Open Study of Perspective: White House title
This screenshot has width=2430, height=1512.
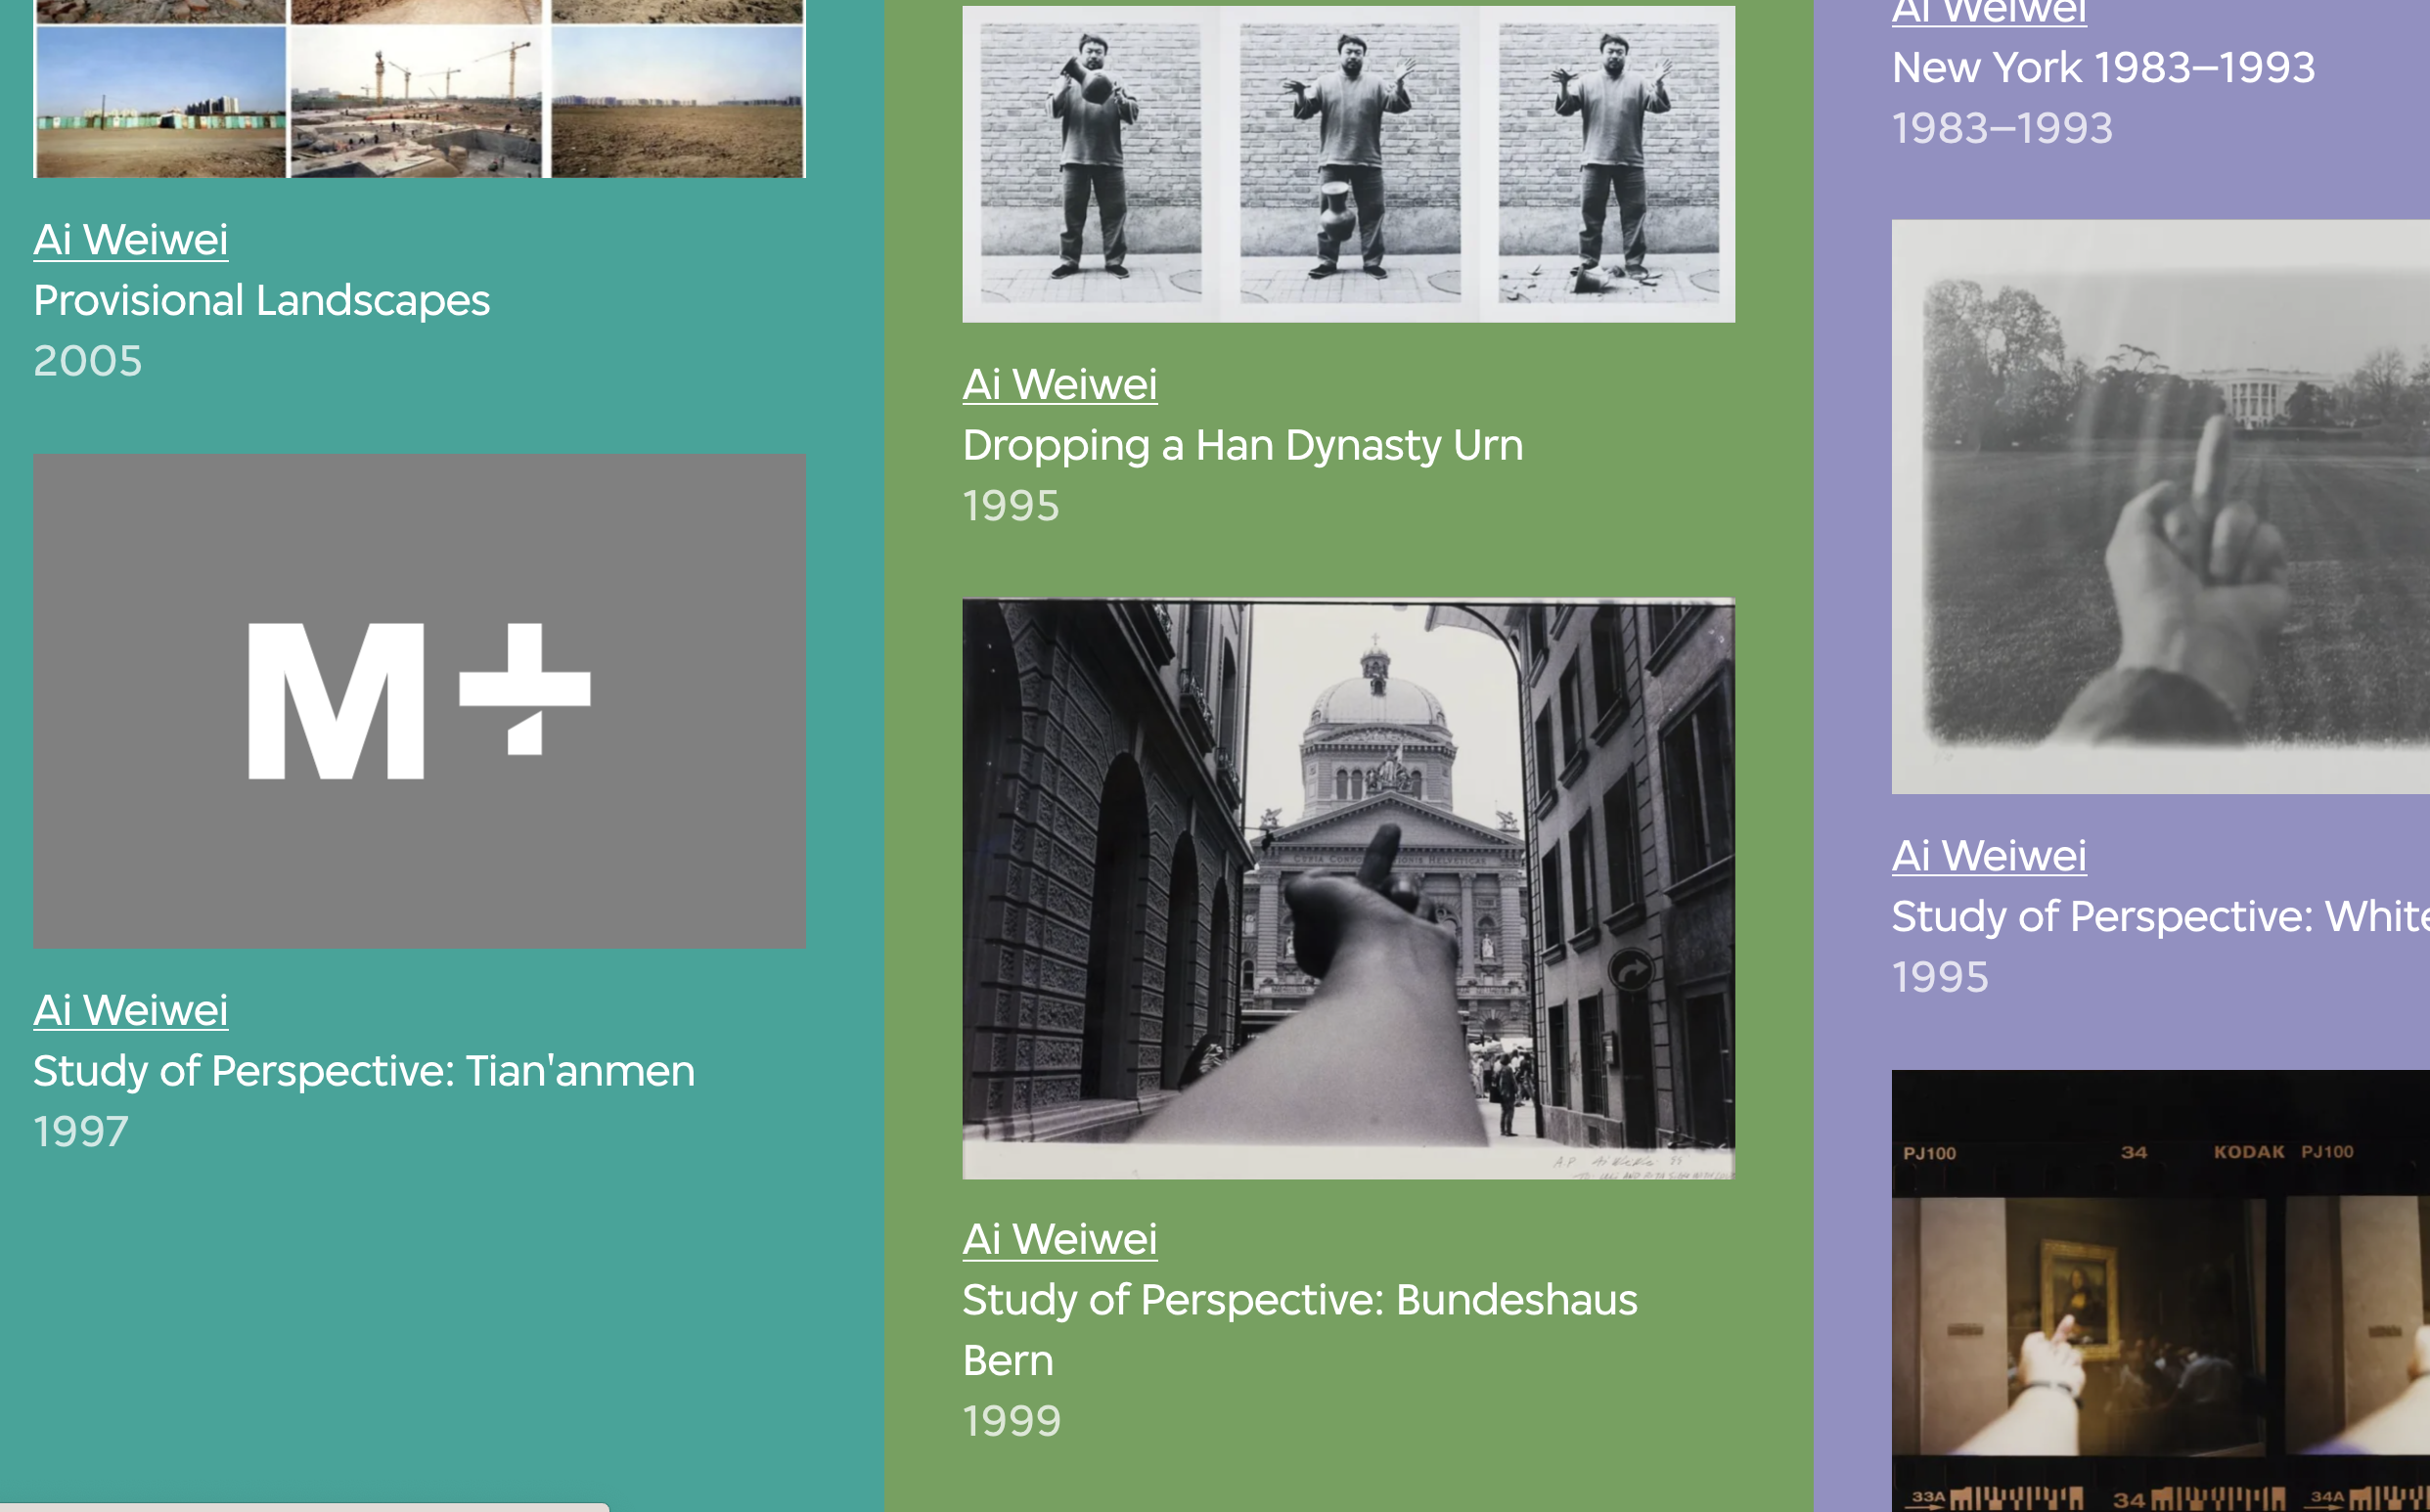coord(2160,916)
